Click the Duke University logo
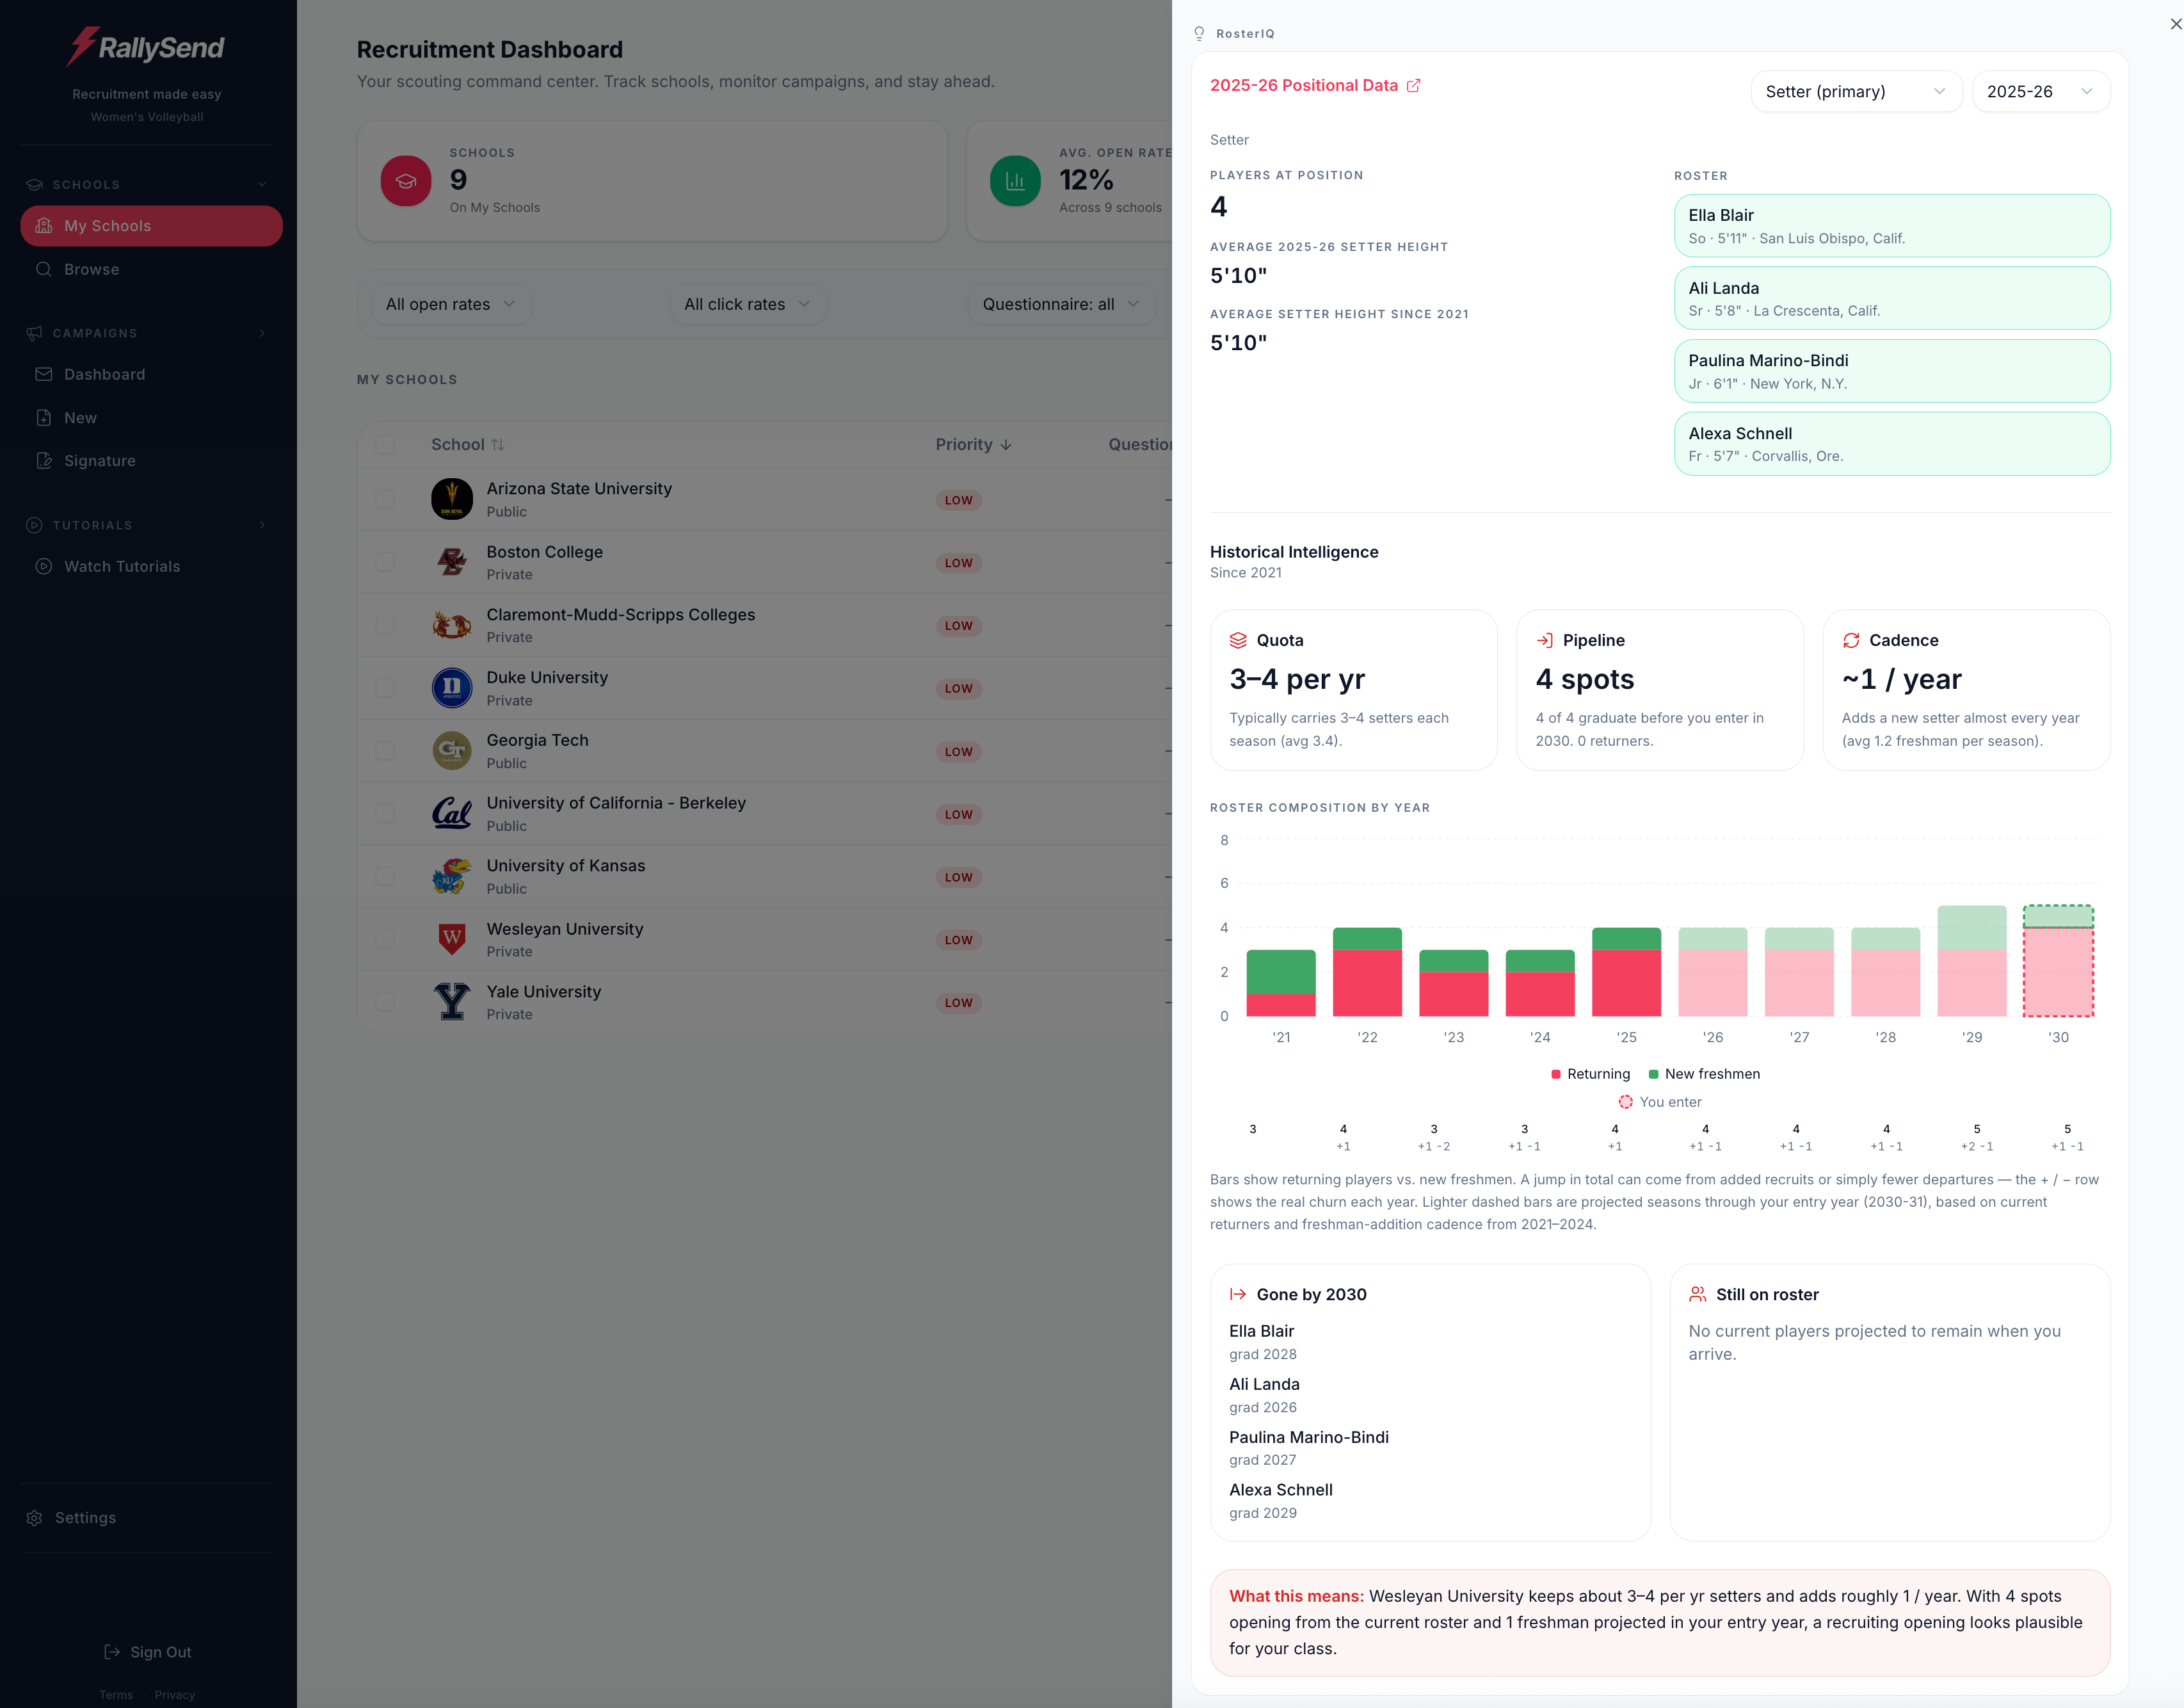 pyautogui.click(x=452, y=688)
